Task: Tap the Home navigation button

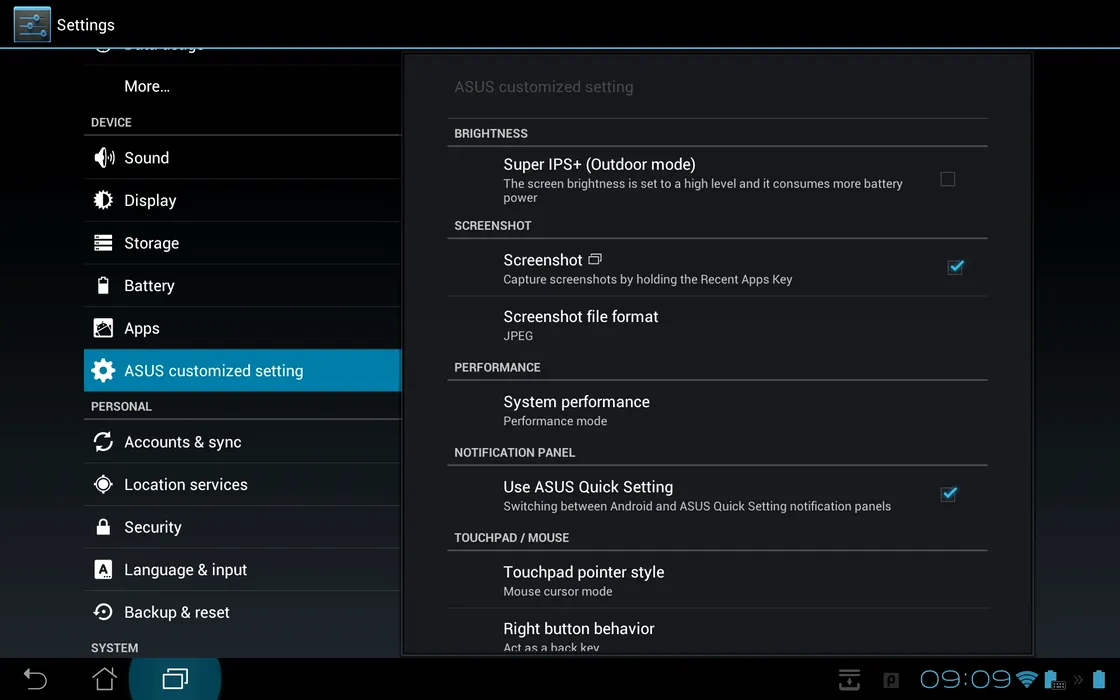Action: (x=104, y=679)
